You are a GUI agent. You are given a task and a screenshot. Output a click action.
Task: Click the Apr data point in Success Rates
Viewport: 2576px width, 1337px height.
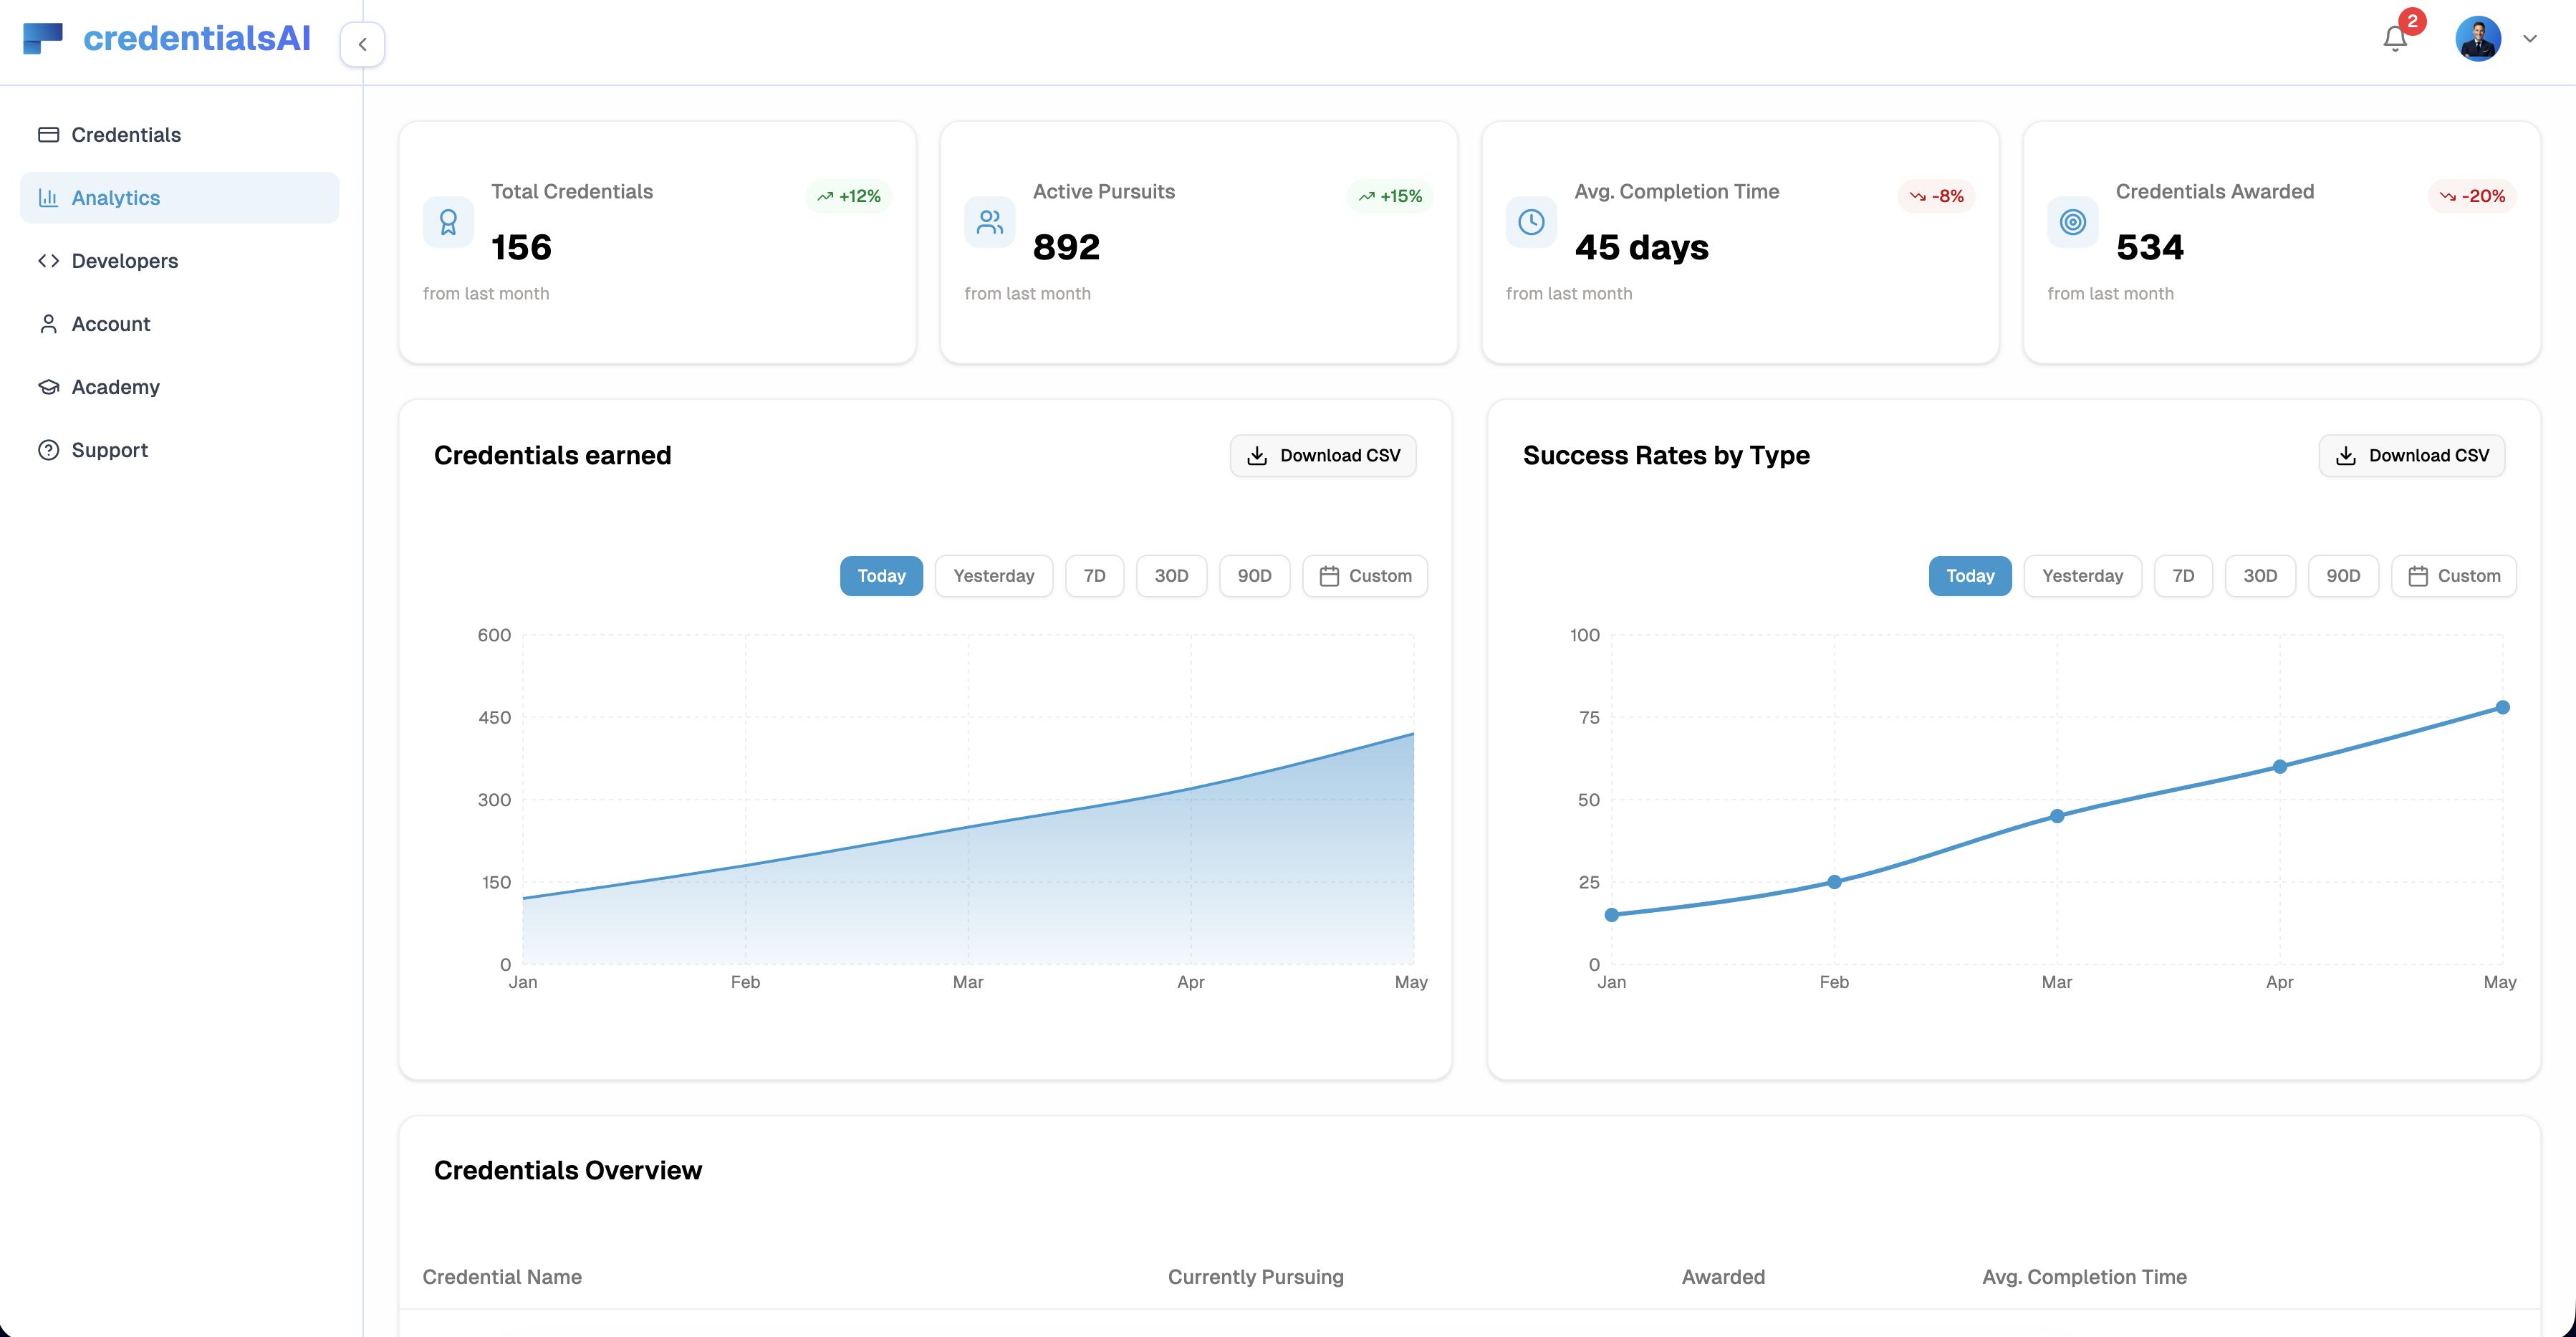pos(2280,767)
